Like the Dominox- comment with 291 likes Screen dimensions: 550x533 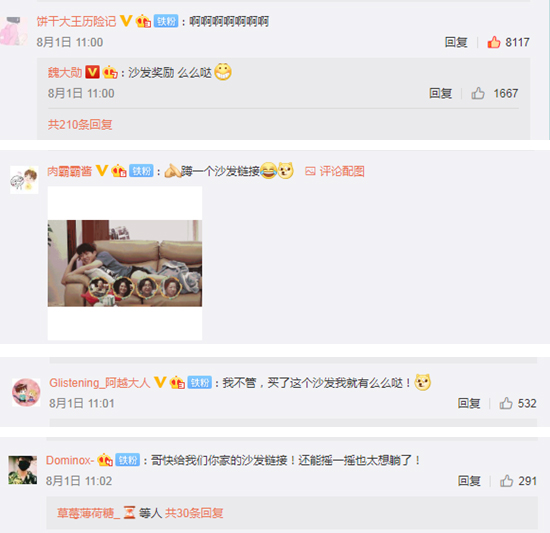(506, 481)
